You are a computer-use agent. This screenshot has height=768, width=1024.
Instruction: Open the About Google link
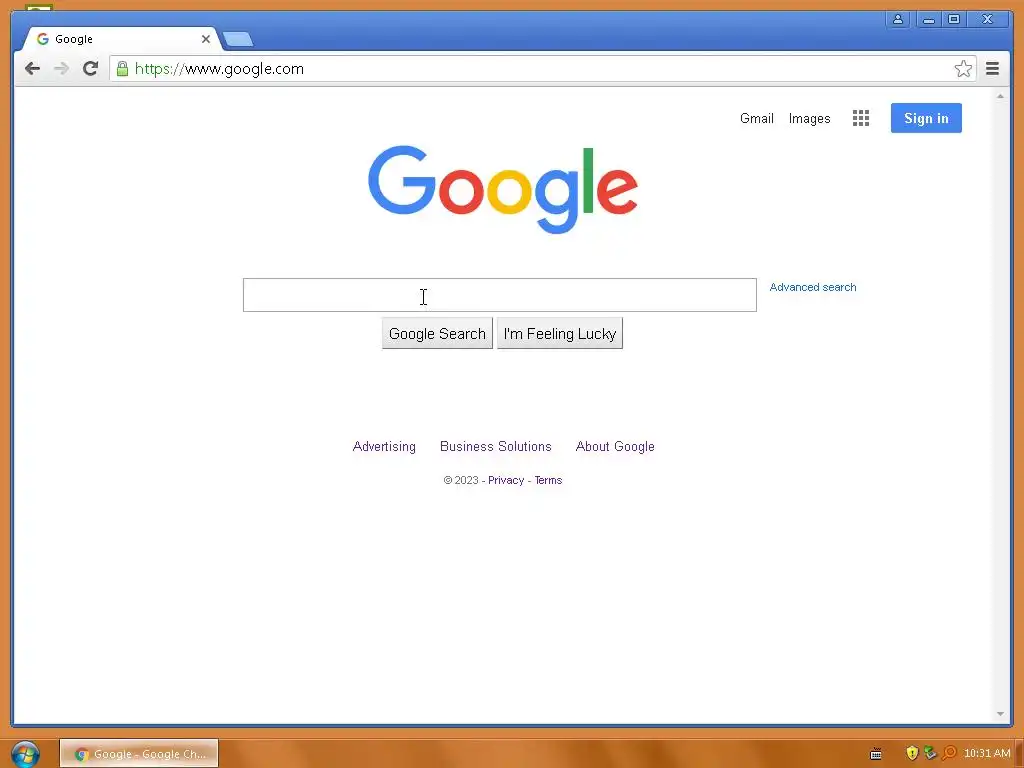tap(615, 447)
